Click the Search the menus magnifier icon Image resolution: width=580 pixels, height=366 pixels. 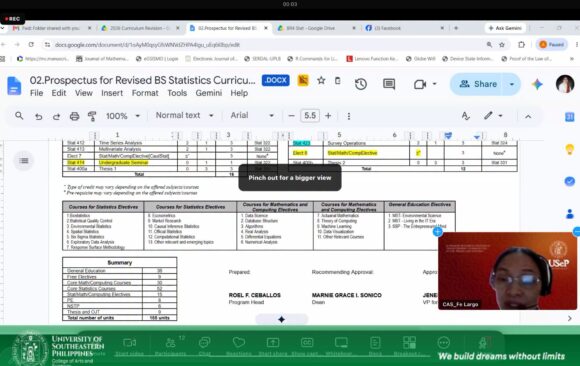pyautogui.click(x=19, y=116)
